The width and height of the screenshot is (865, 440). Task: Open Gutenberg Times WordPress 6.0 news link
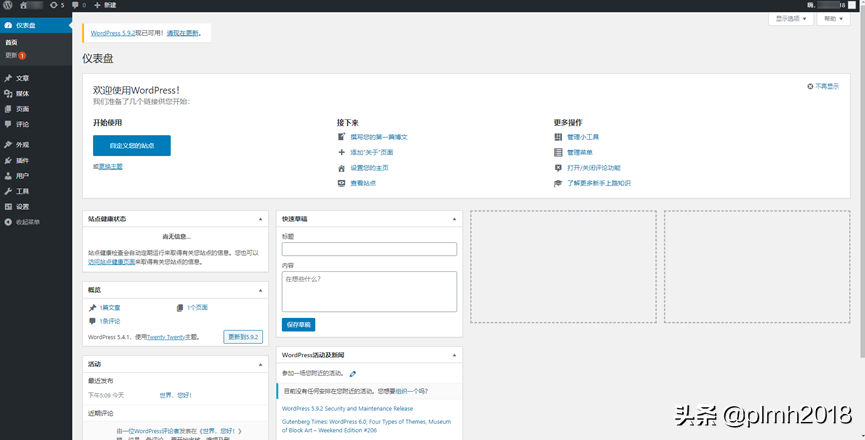[366, 426]
